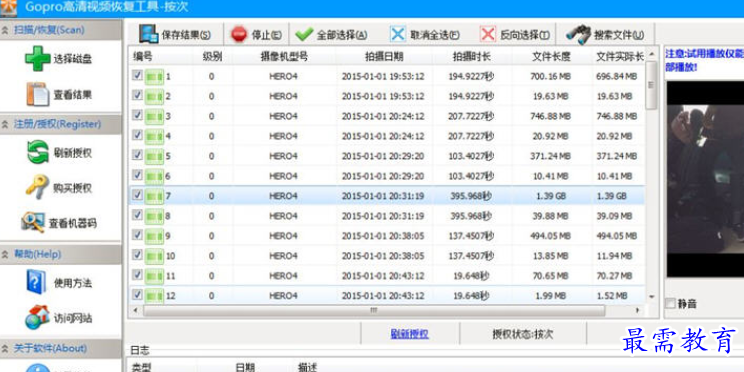Click the Visit Website house icon
The width and height of the screenshot is (744, 372).
click(x=37, y=317)
